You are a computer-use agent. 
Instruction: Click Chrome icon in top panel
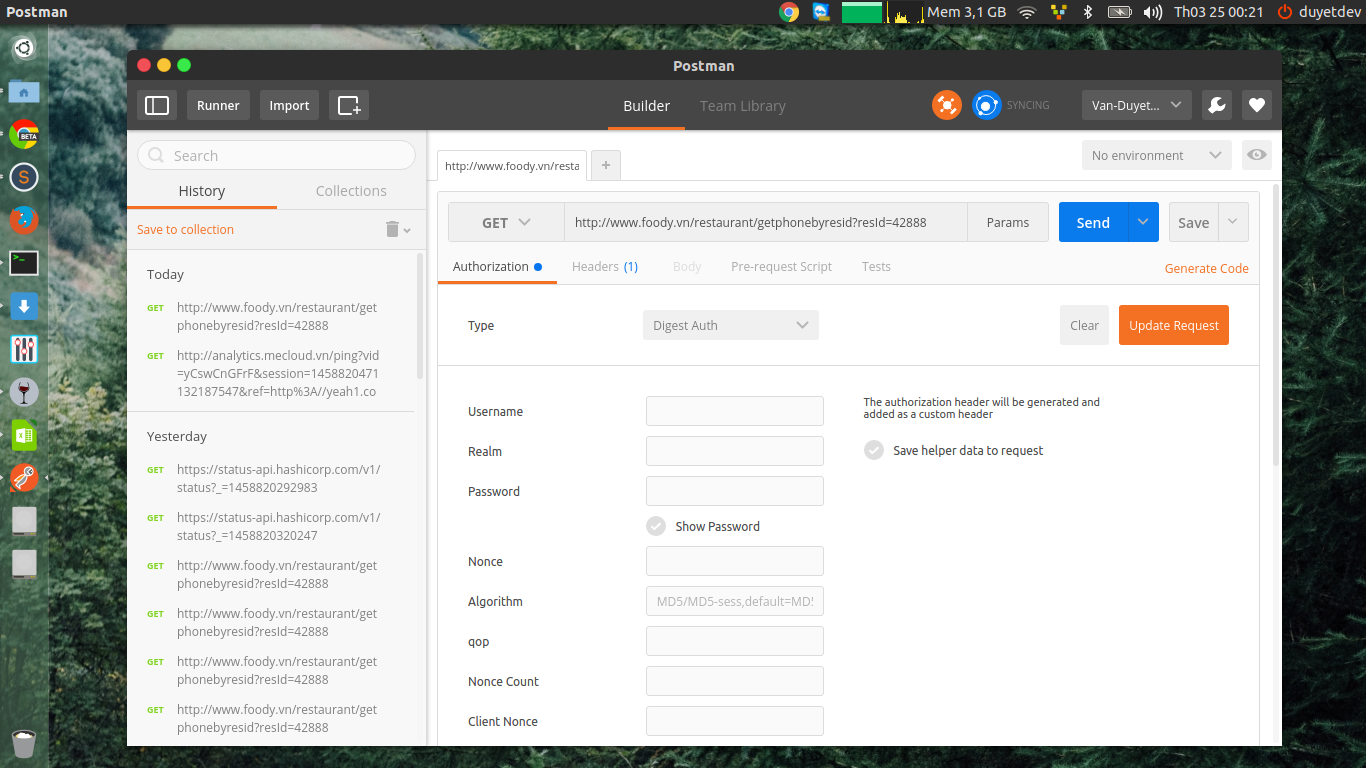point(789,12)
